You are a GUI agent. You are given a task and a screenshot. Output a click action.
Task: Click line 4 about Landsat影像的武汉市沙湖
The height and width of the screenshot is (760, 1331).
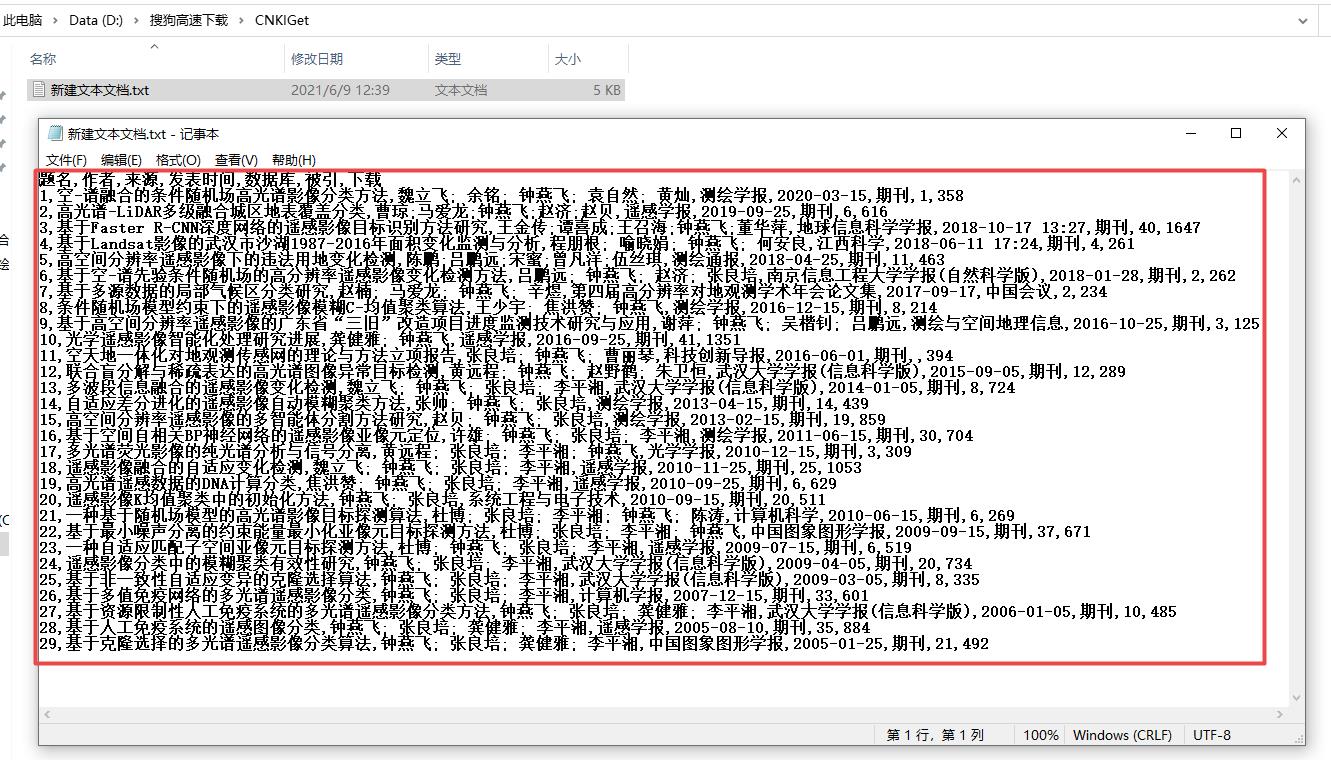587,244
